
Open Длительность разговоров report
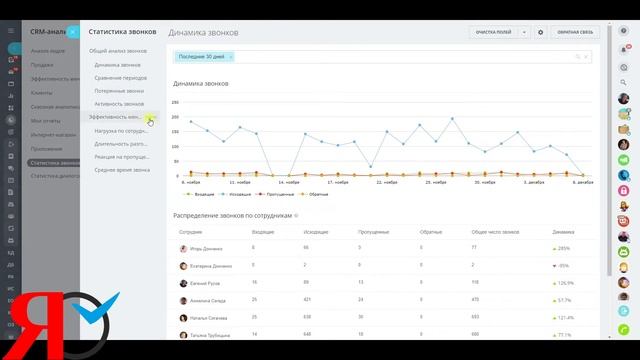121,144
